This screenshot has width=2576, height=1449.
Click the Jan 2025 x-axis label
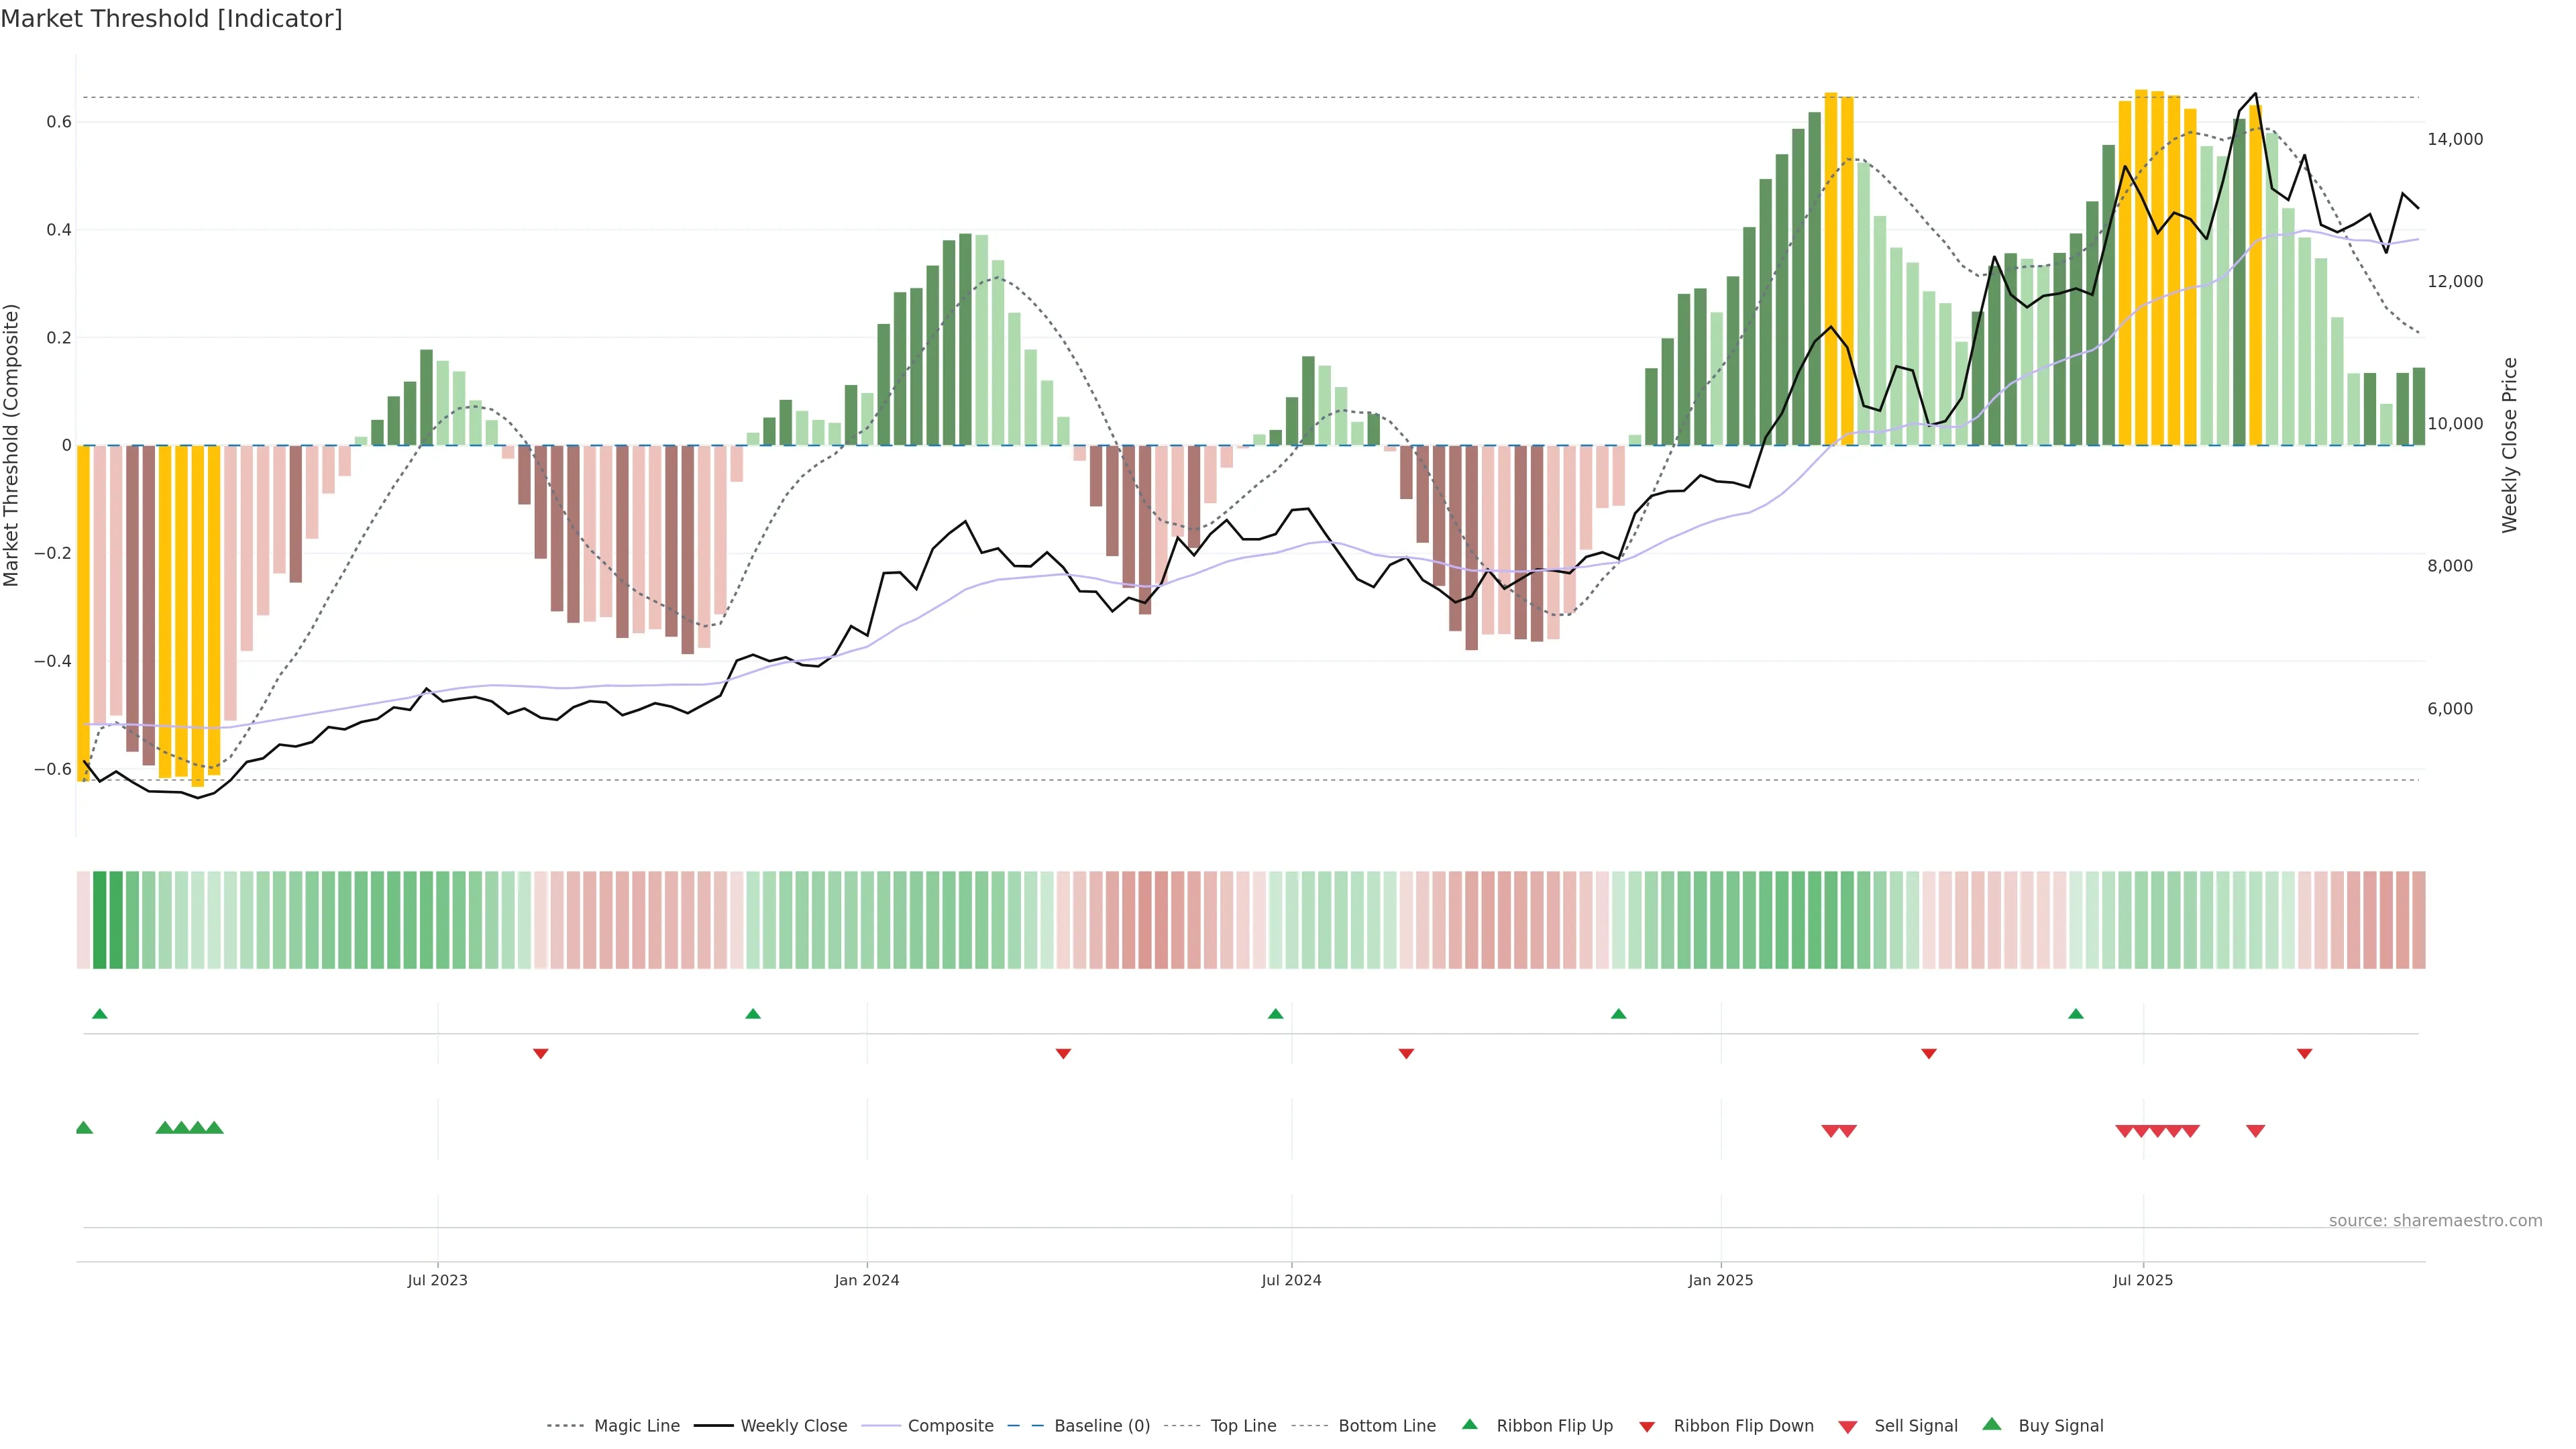1720,1280
